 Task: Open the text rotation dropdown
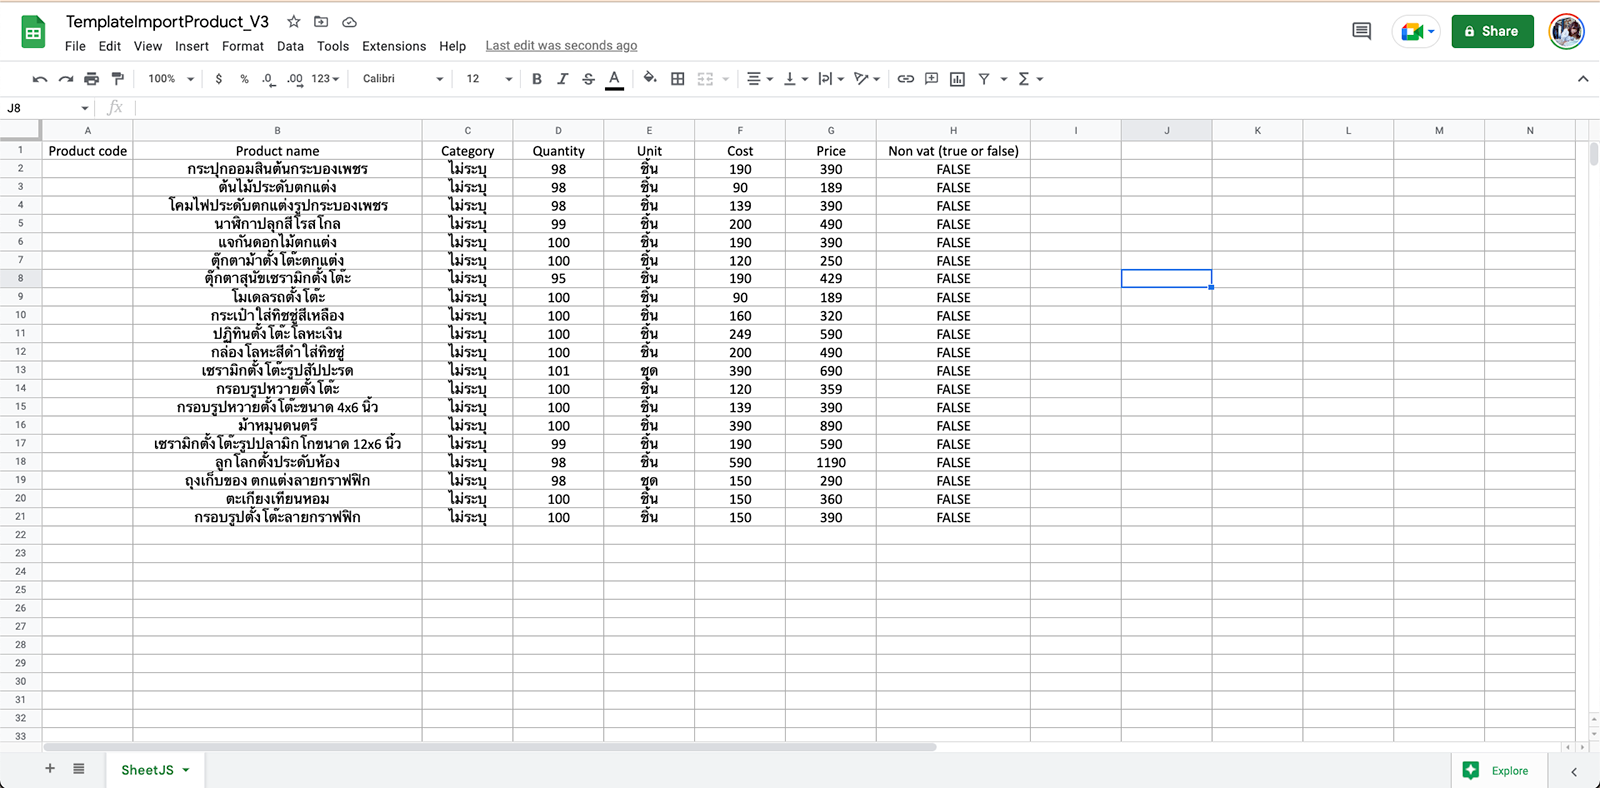867,79
